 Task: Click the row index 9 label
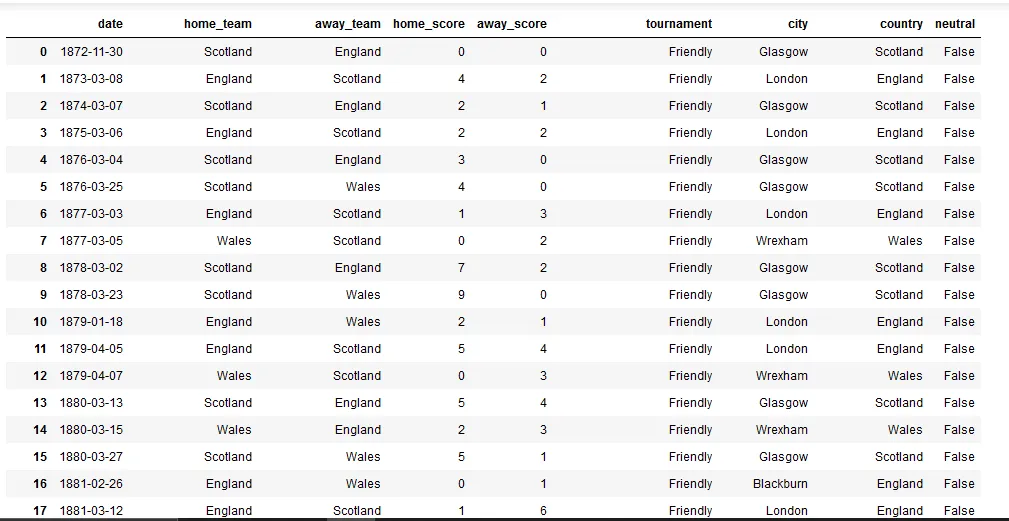[42, 295]
